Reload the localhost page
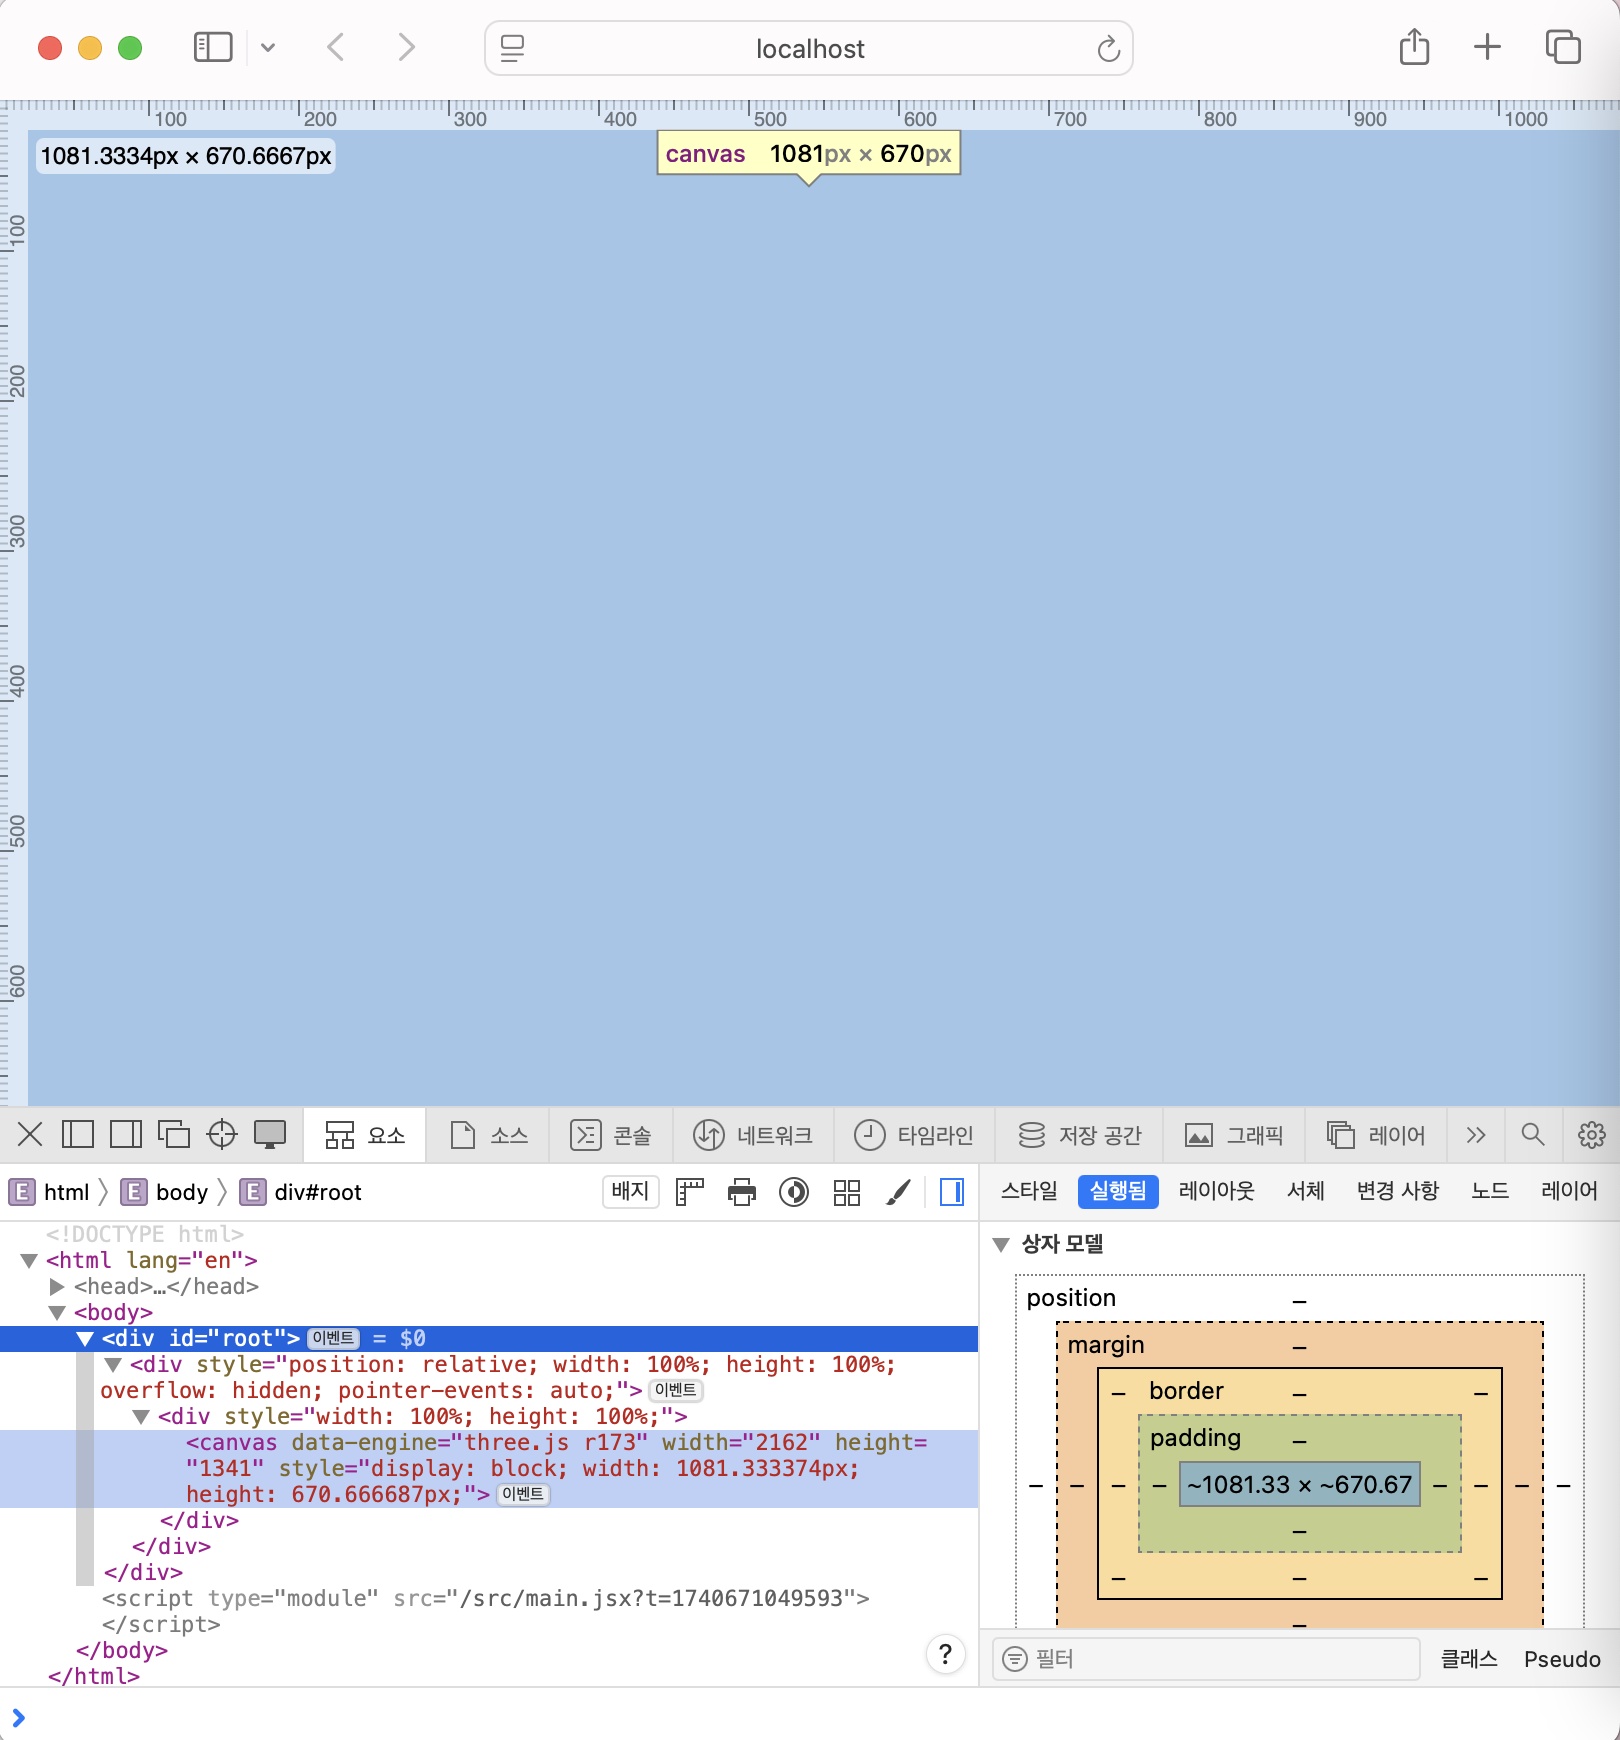Image resolution: width=1620 pixels, height=1740 pixels. click(x=1108, y=49)
